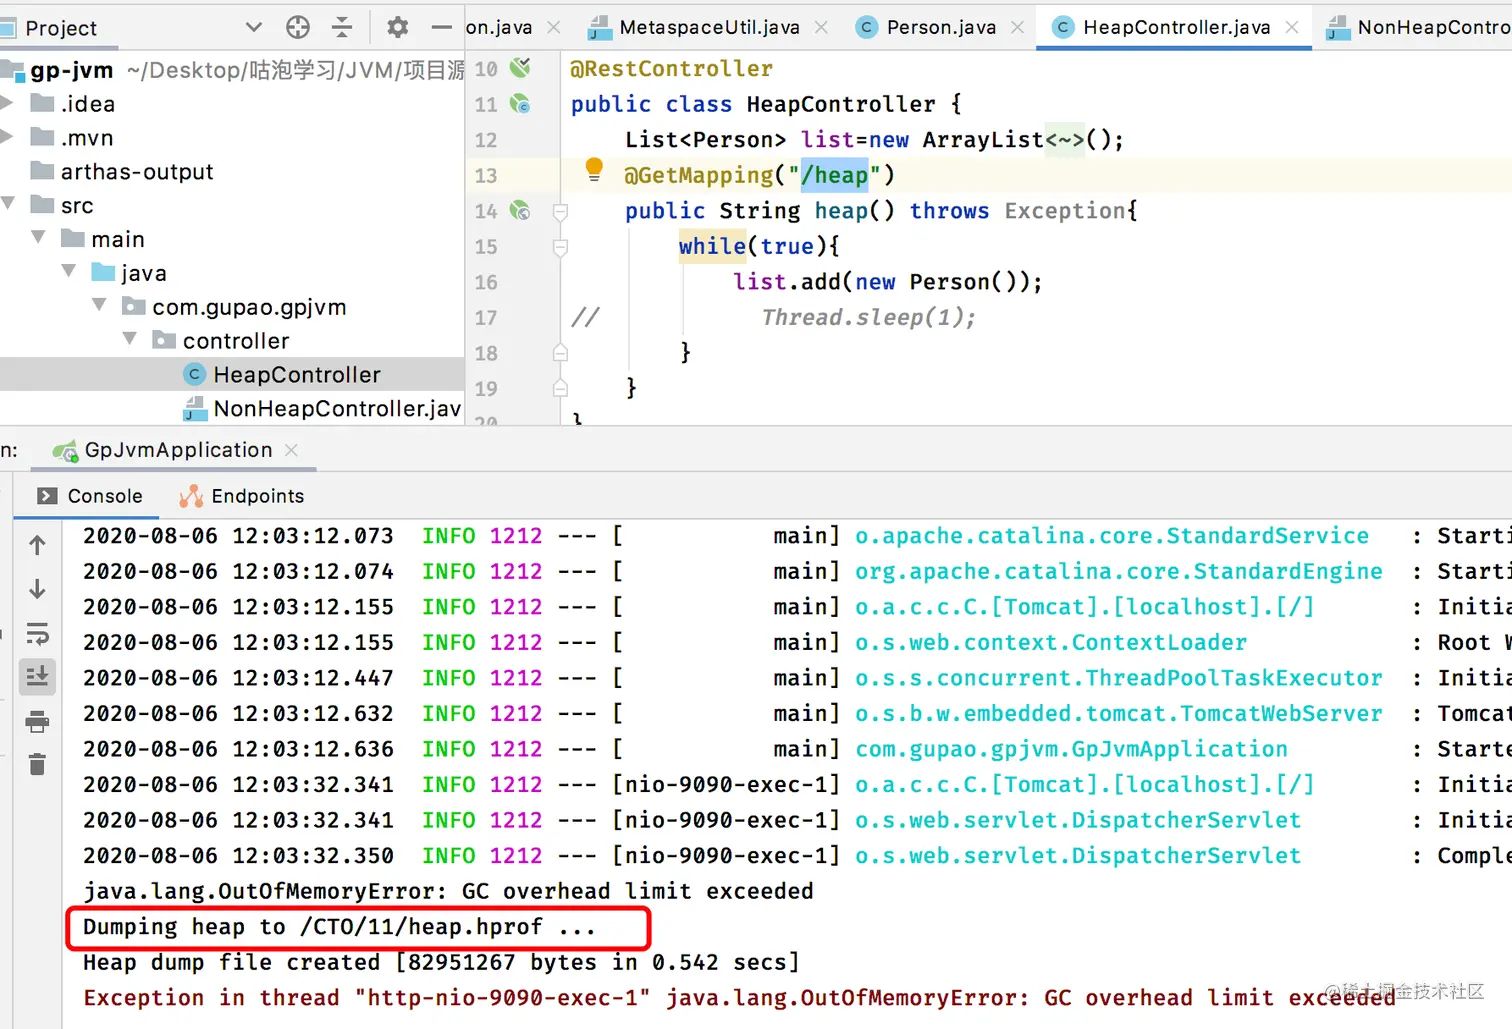The height and width of the screenshot is (1029, 1512).
Task: Click the com.gupao.gpjvm.GpJvmApplication logger name
Action: [x=1071, y=749]
